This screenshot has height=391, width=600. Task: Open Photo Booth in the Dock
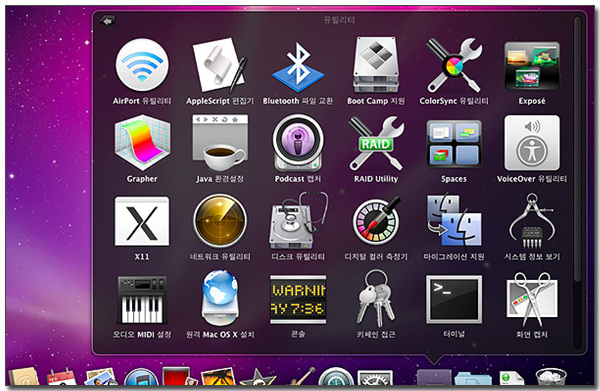(x=180, y=377)
